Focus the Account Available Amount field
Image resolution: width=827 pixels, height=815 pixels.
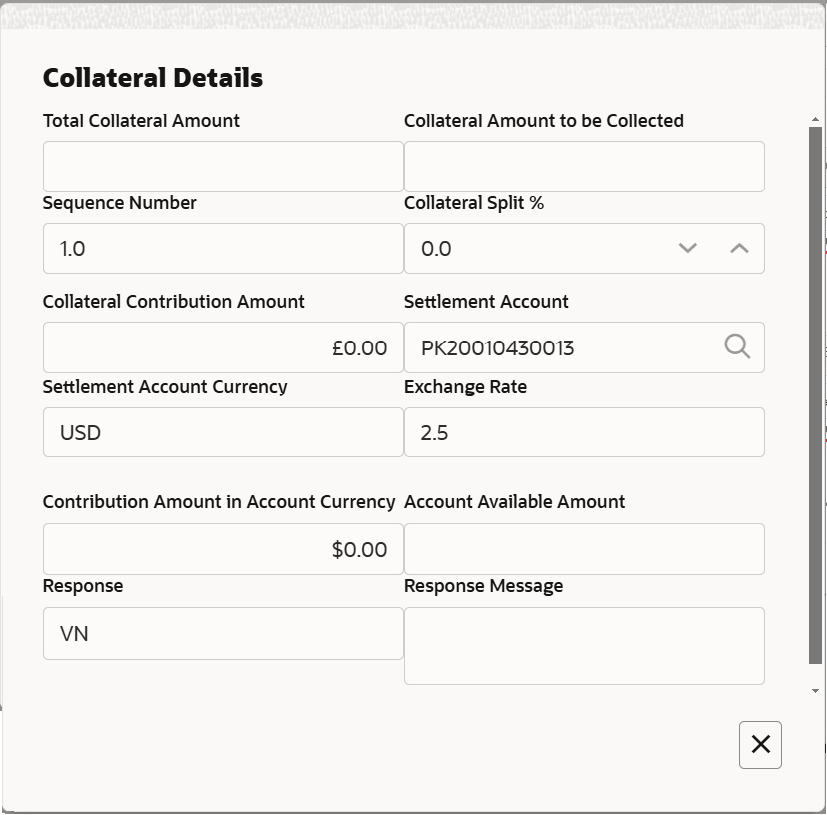[584, 549]
